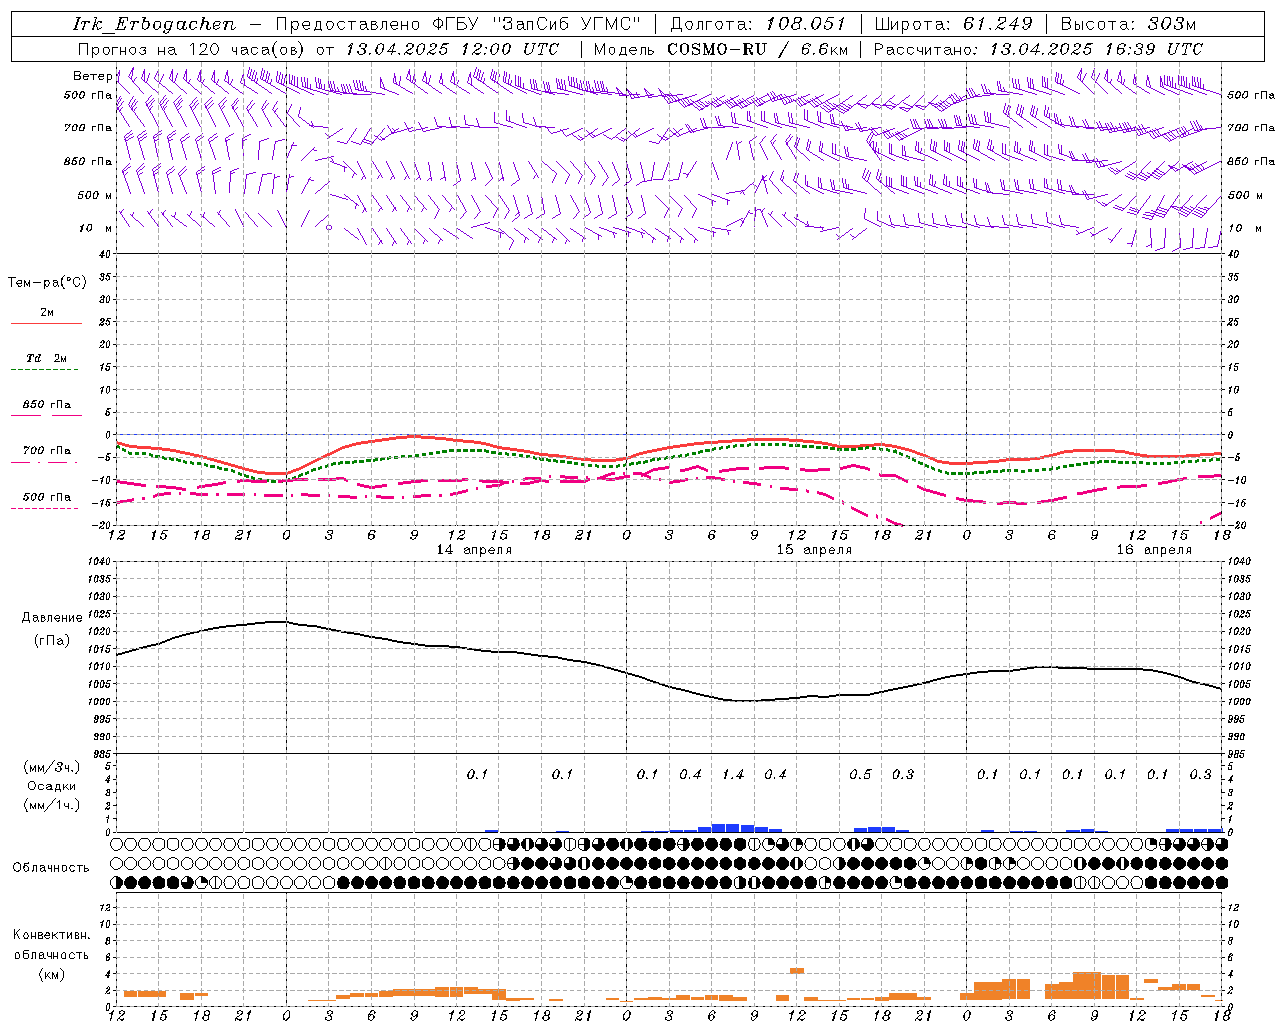The image size is (1280, 1024).
Task: Click the "Тем-ра(°C)" temperature label
Action: [x=47, y=283]
